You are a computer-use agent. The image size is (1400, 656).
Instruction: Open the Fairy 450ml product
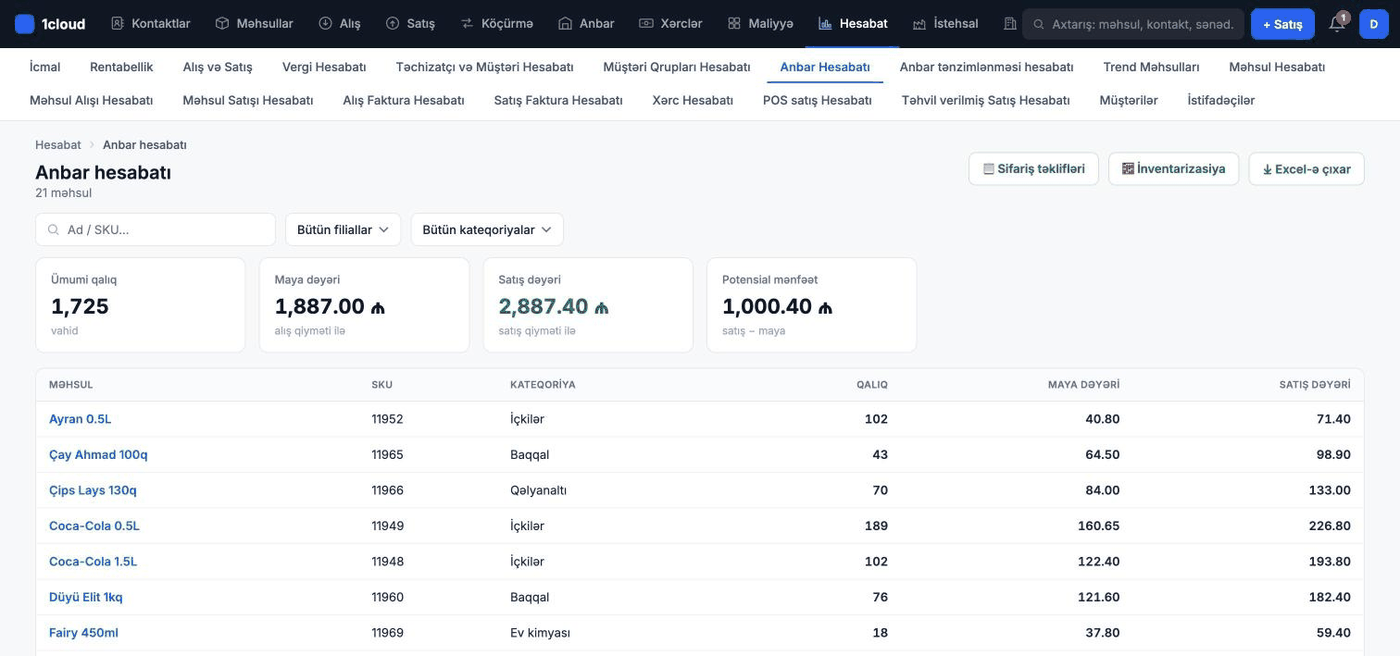click(84, 633)
